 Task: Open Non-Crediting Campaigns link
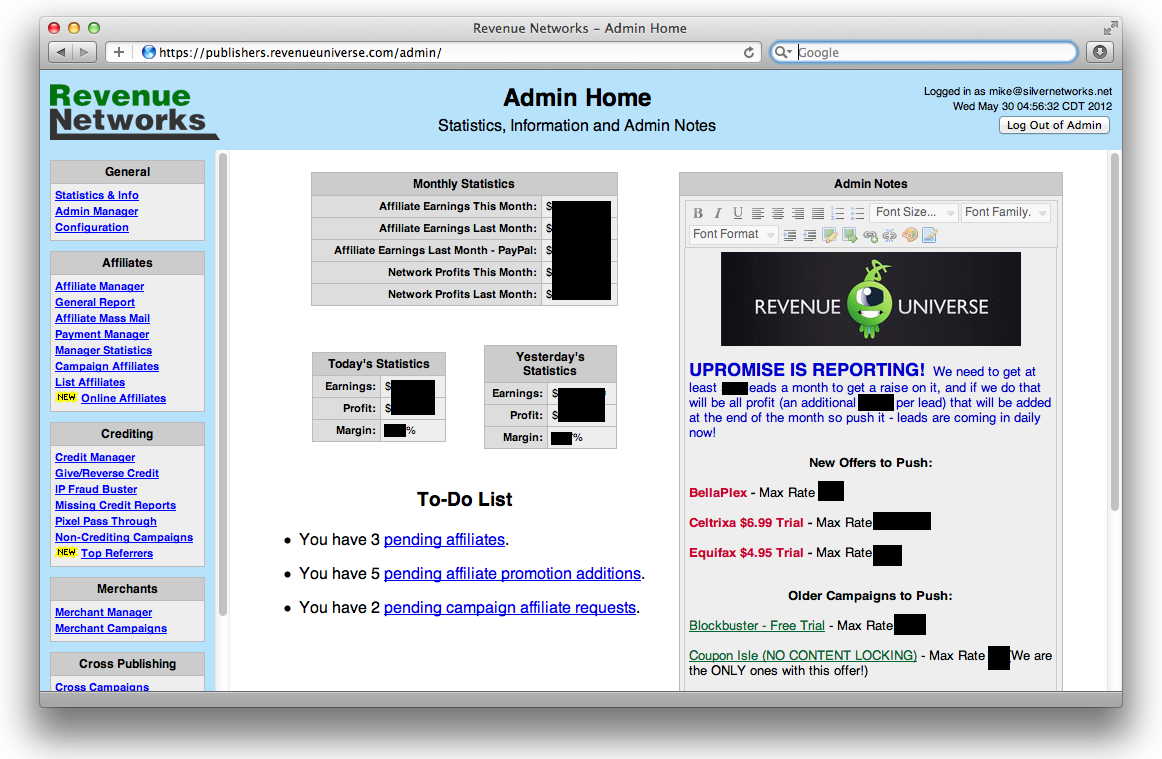124,537
